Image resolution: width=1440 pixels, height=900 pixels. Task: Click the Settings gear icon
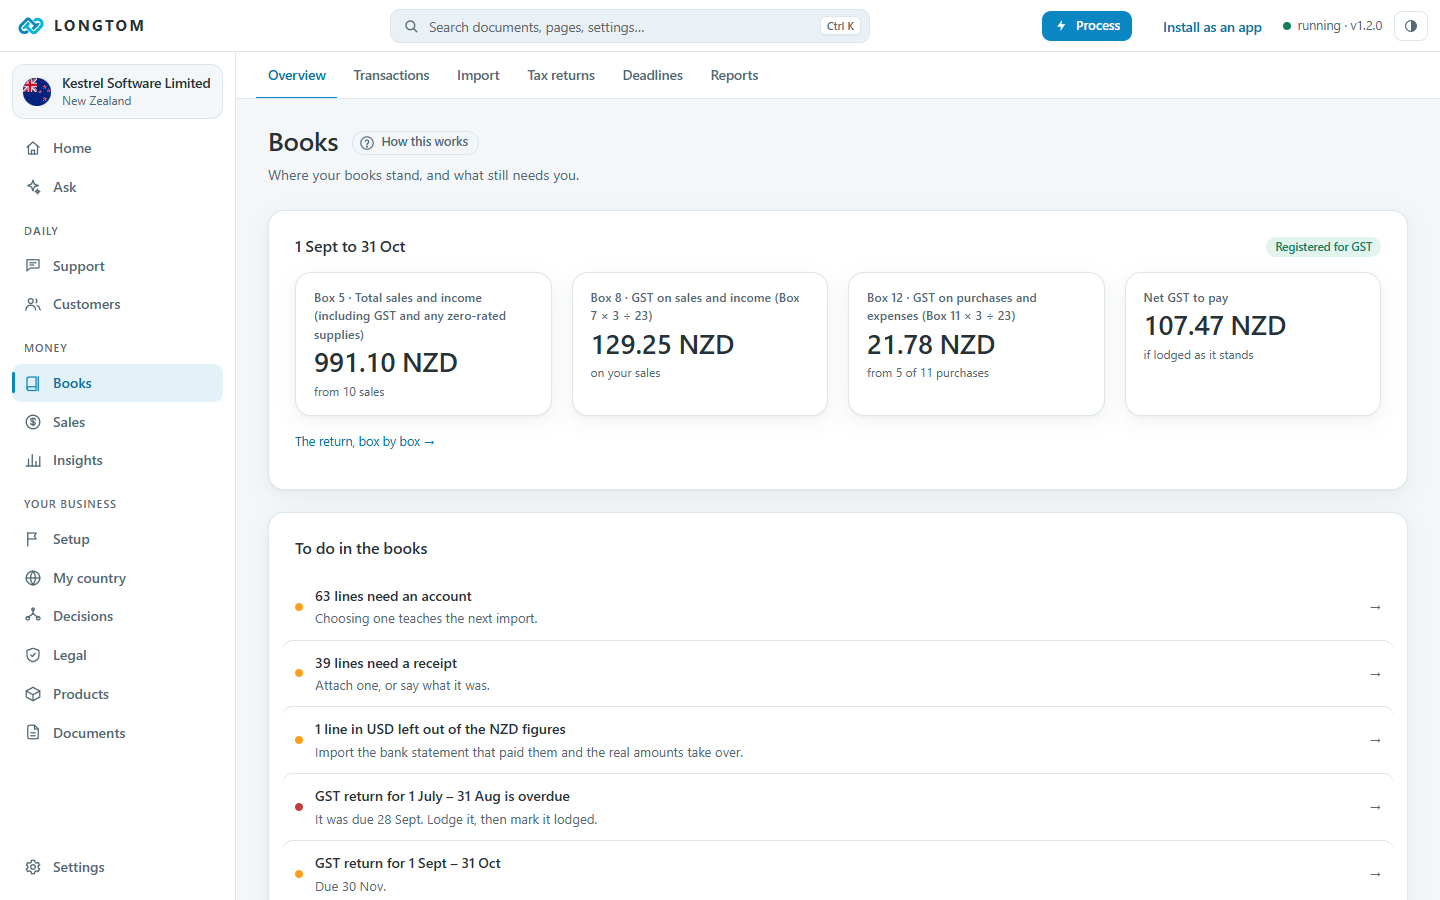coord(33,867)
